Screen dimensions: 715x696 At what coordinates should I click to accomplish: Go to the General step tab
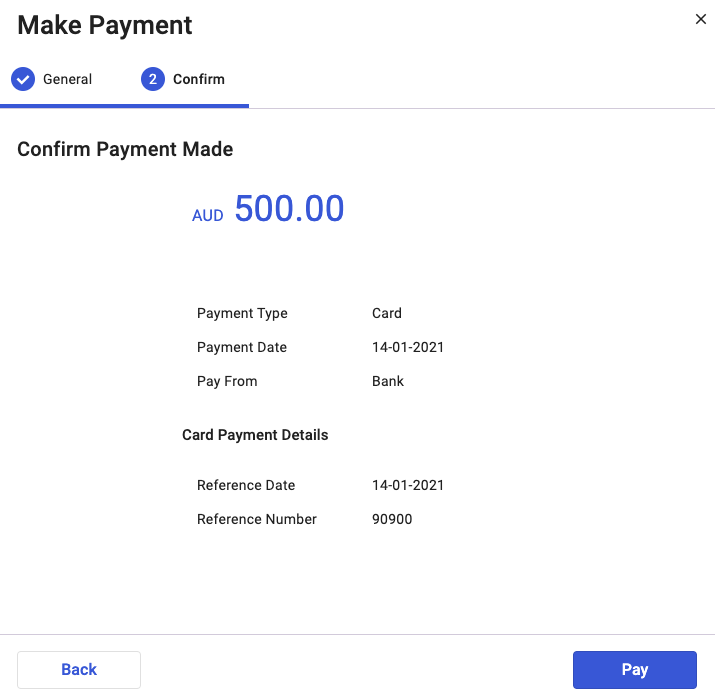[x=52, y=79]
